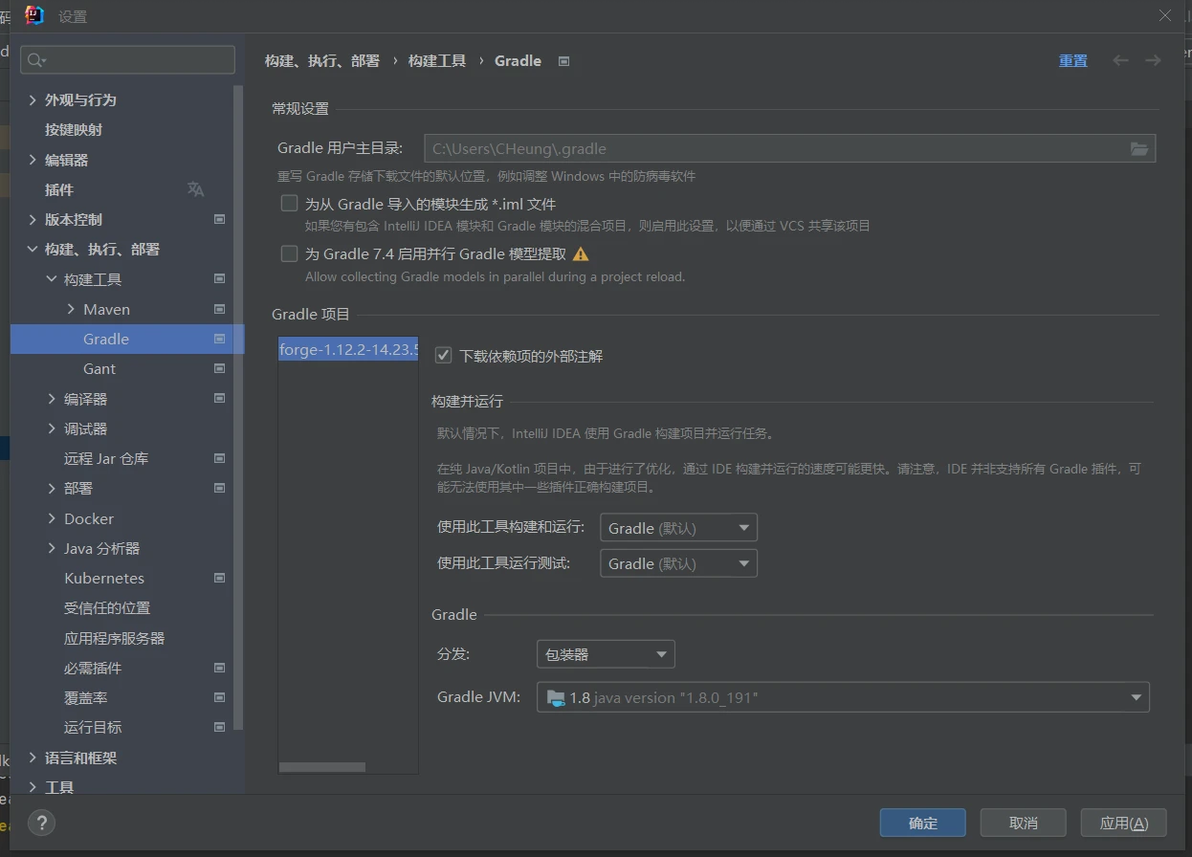Select forge-1.12.2 project in Gradle list
Viewport: 1192px width, 857px height.
(x=348, y=349)
